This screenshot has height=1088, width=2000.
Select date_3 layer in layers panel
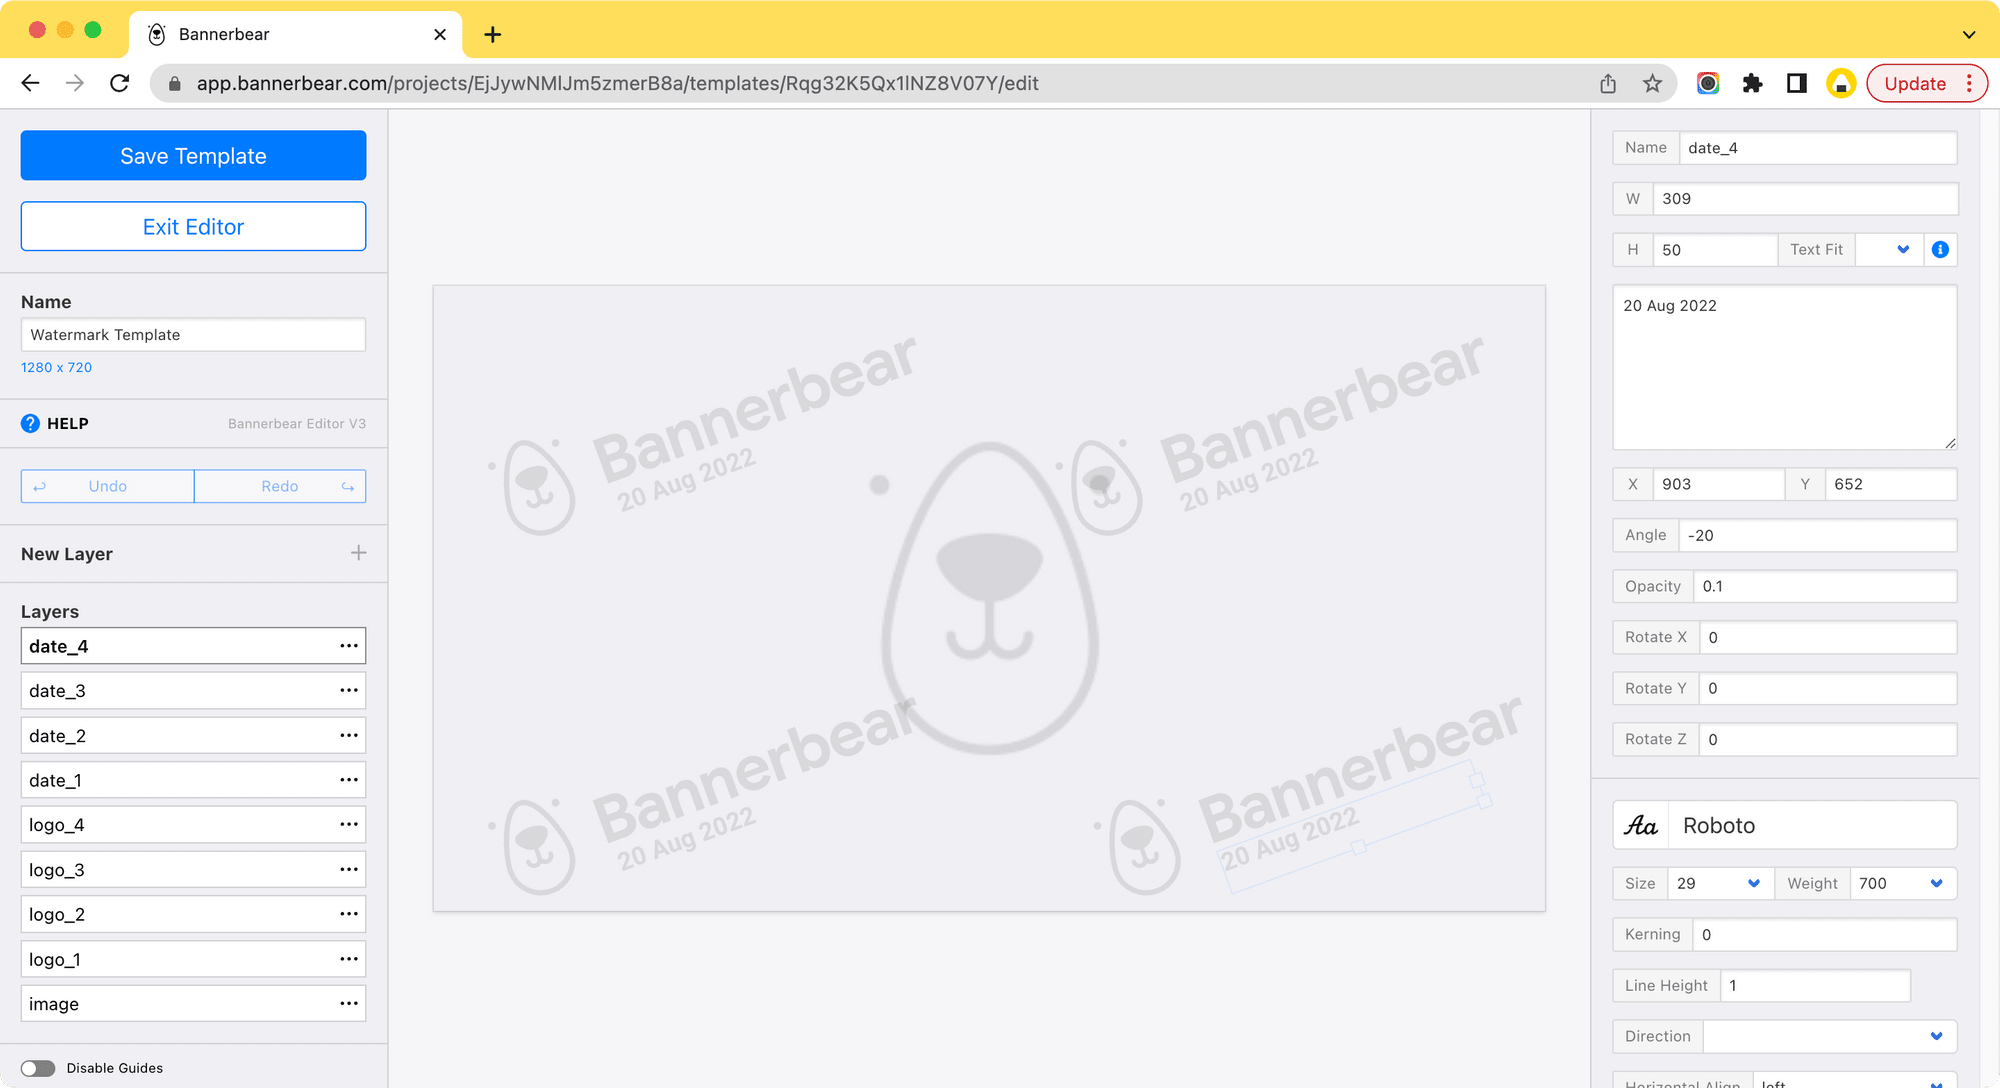[x=193, y=690]
